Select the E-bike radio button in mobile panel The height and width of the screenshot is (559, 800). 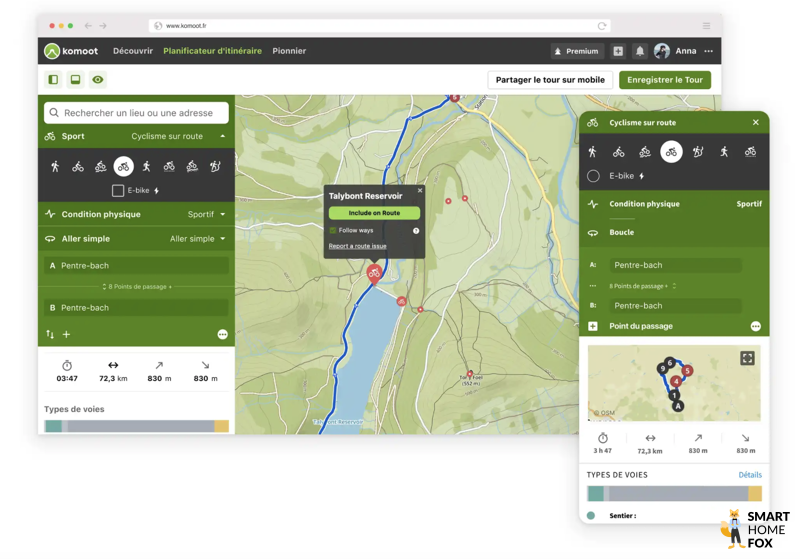(x=593, y=176)
